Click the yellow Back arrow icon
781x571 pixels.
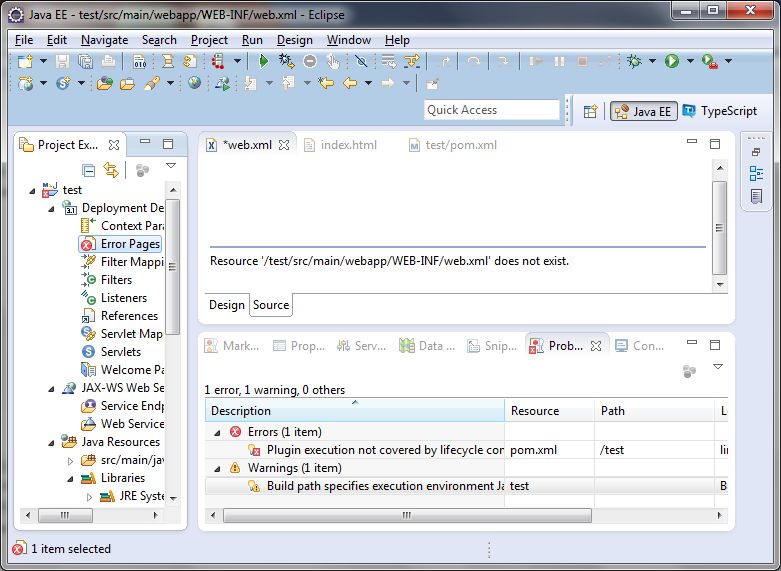tap(350, 83)
